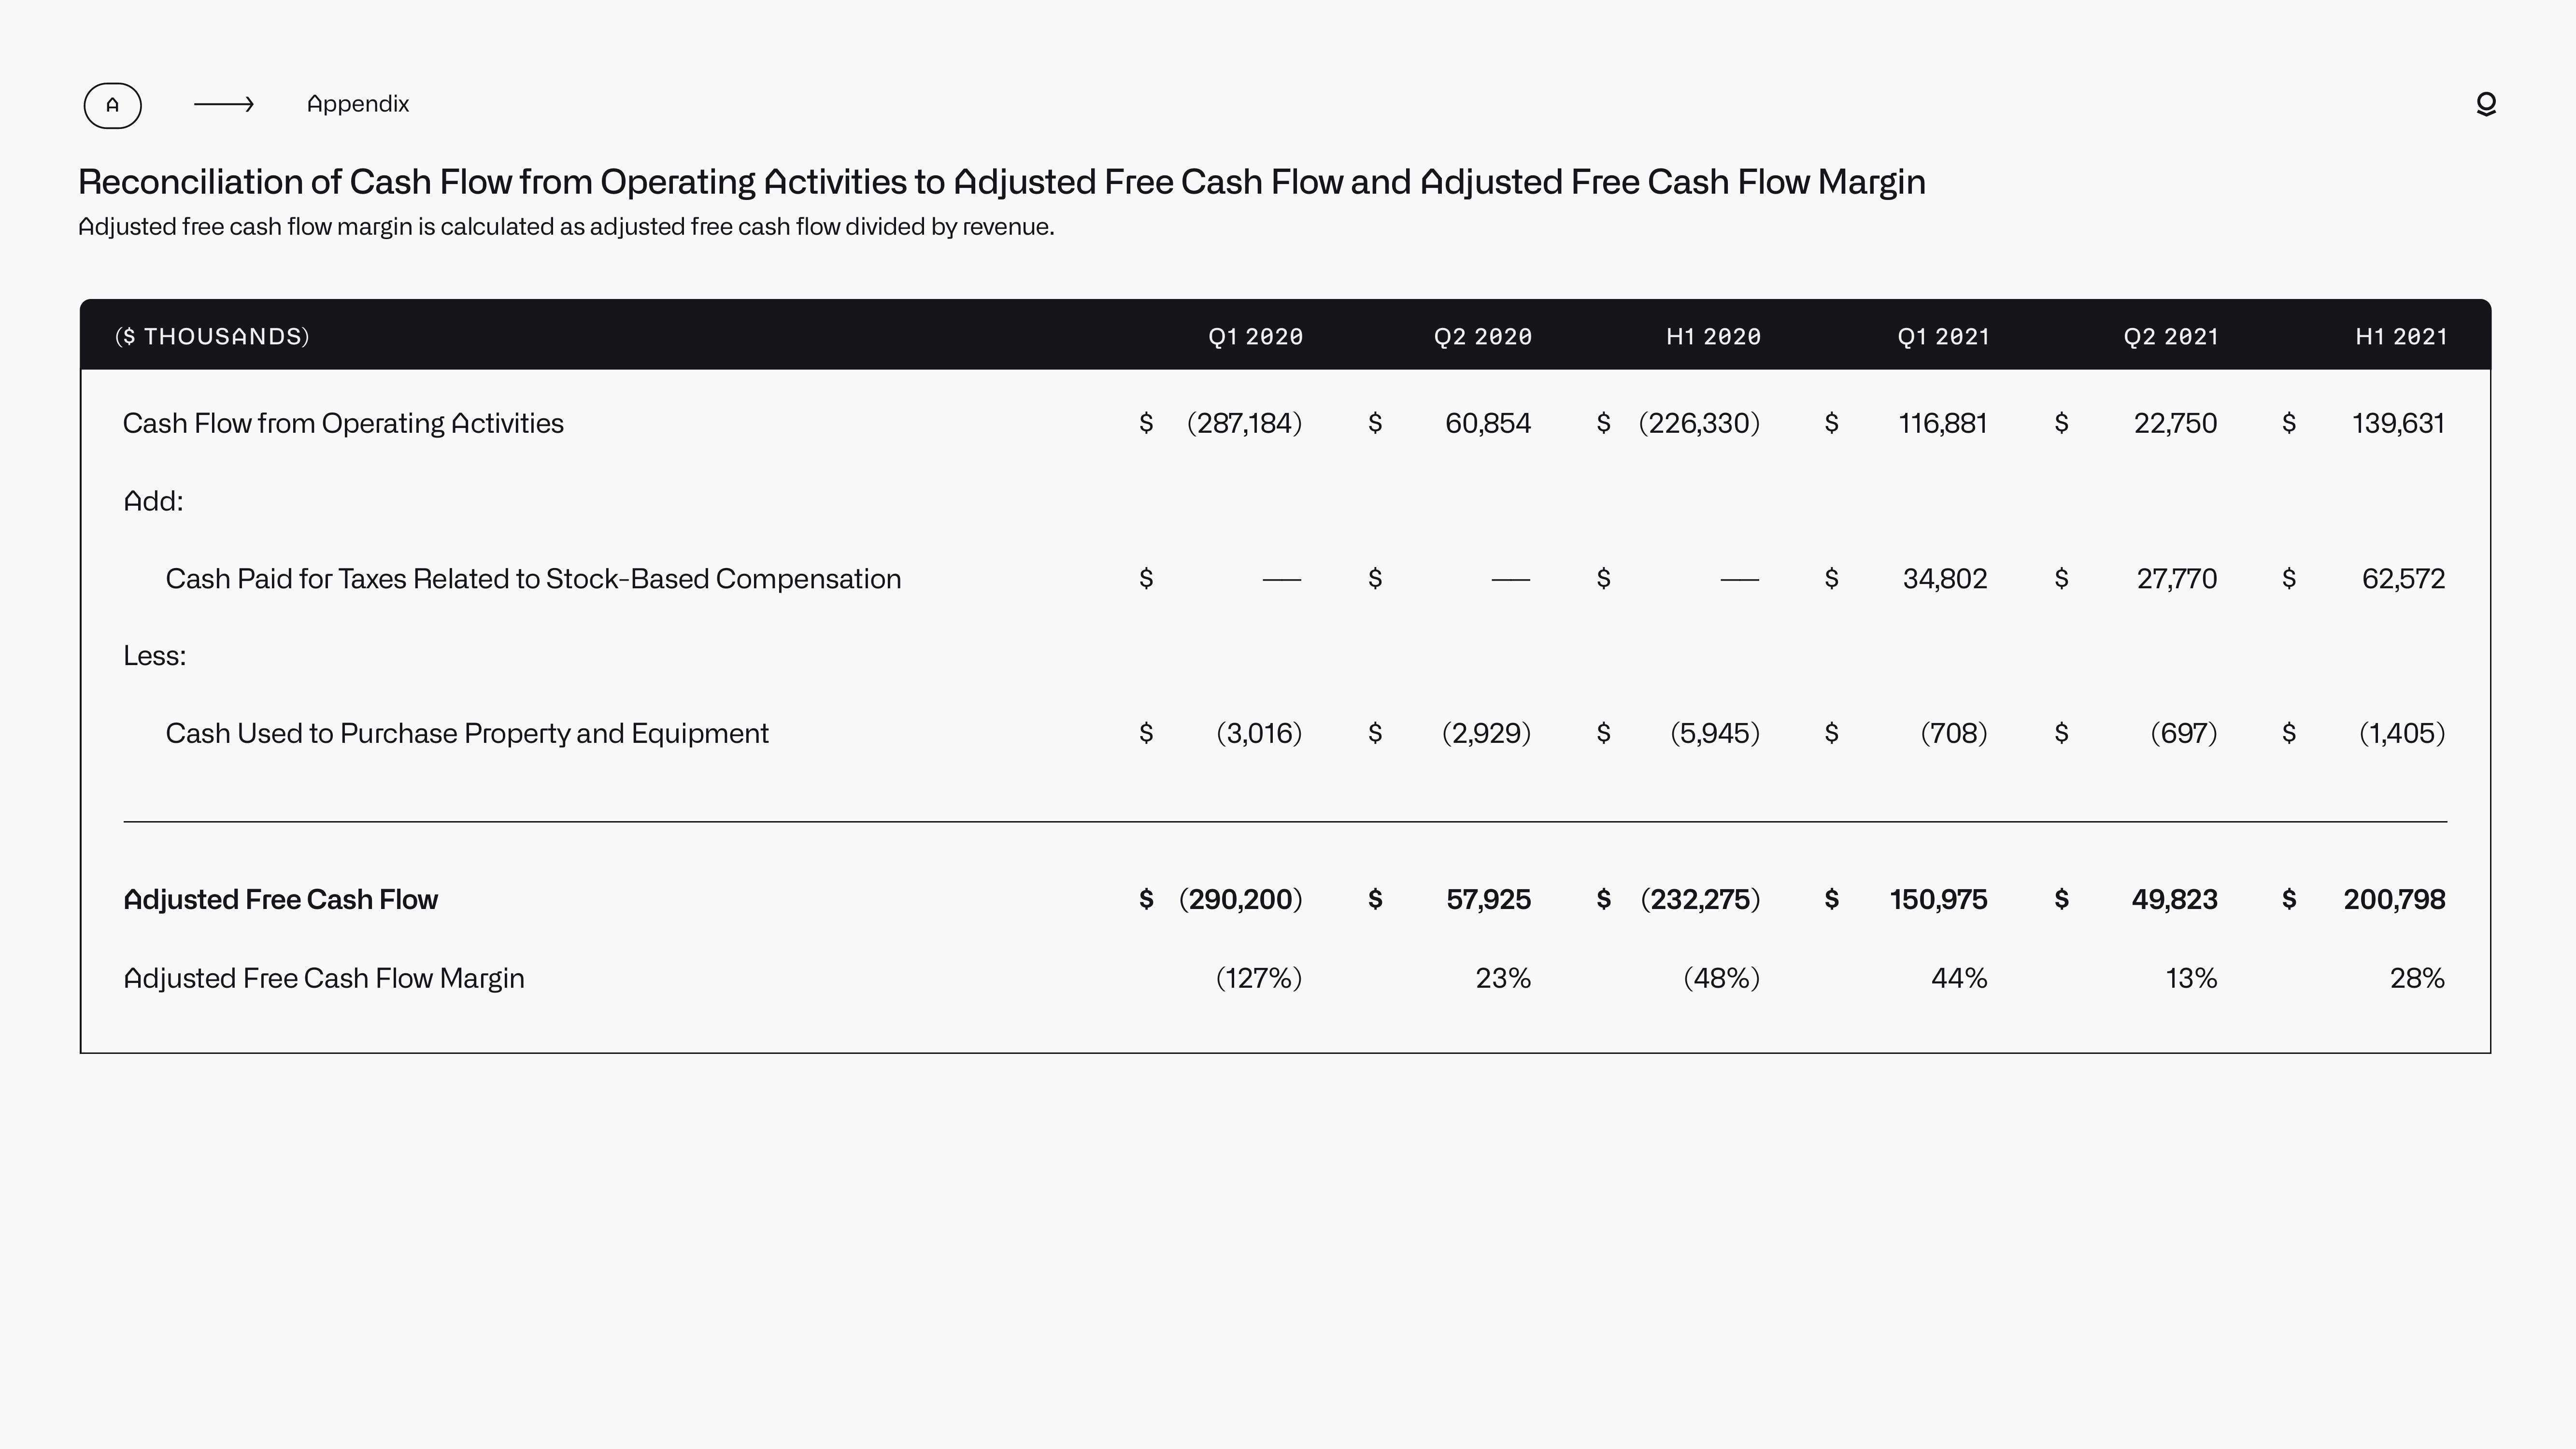Click the 62,572 value
Viewport: 2576px width, 1449px height.
[2403, 579]
